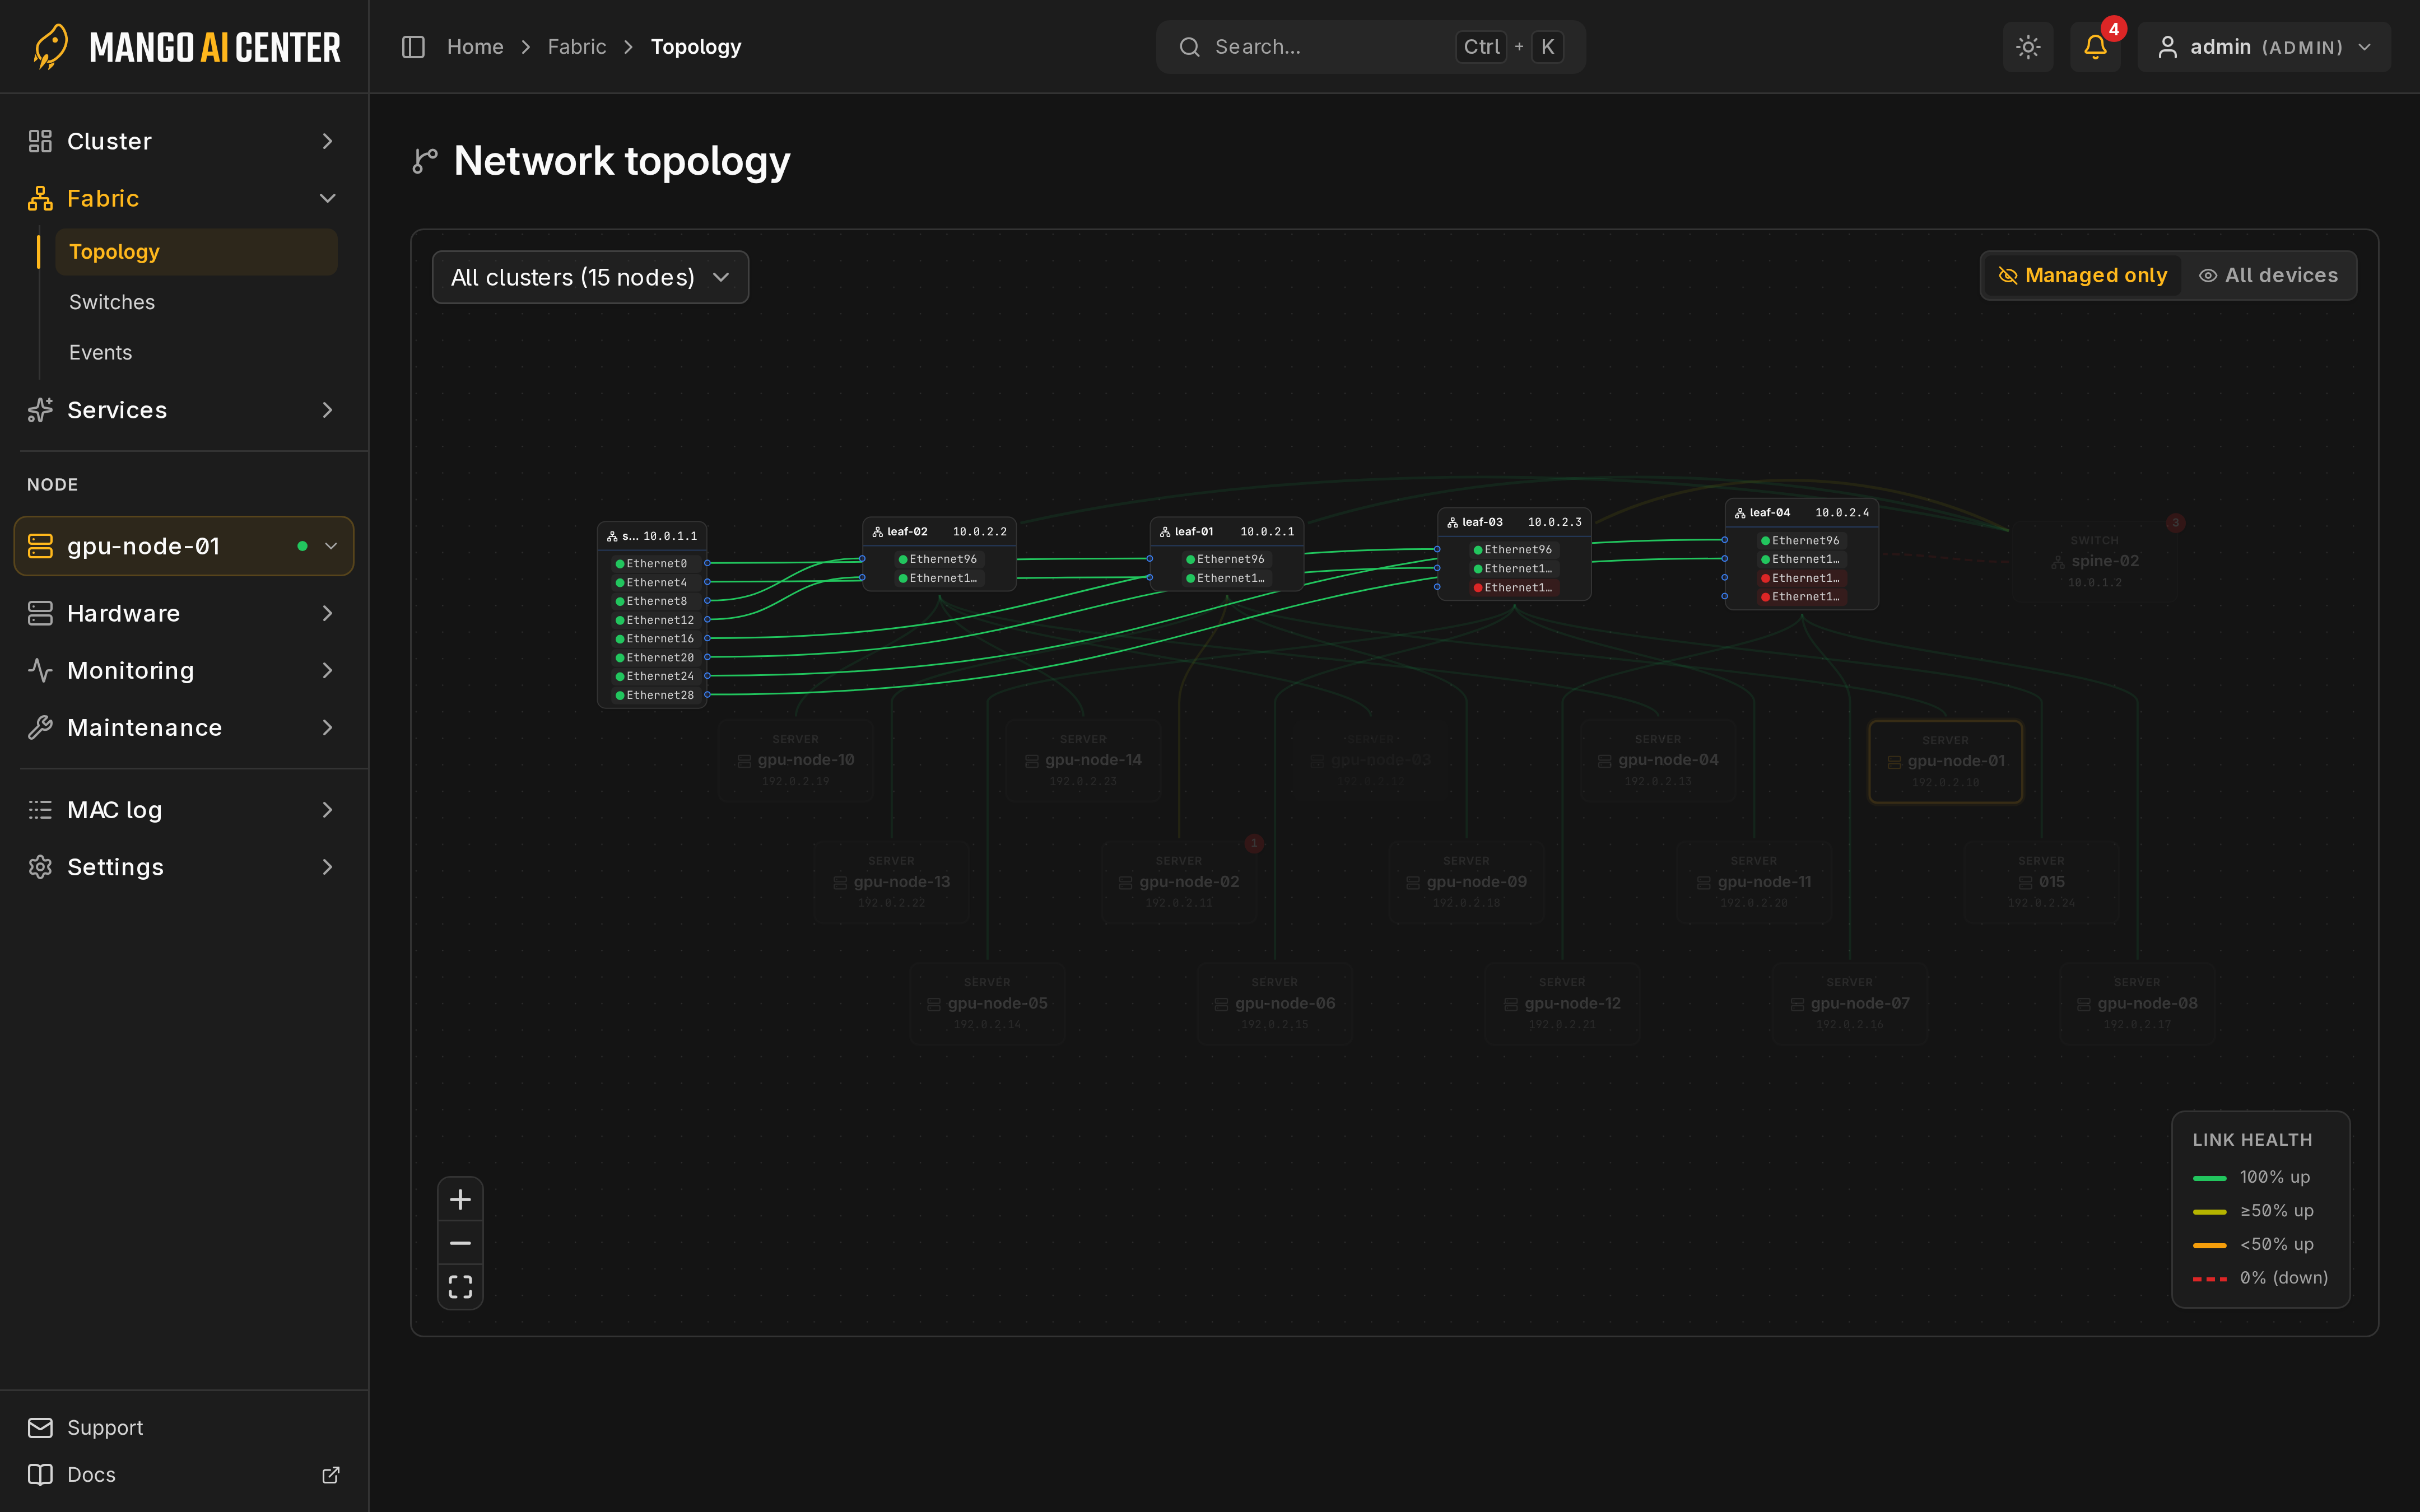
Task: Expand the MAC log menu
Action: [184, 810]
